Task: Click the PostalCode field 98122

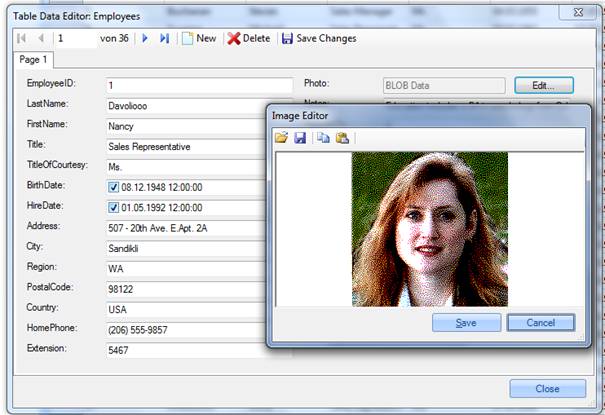Action: pos(186,289)
